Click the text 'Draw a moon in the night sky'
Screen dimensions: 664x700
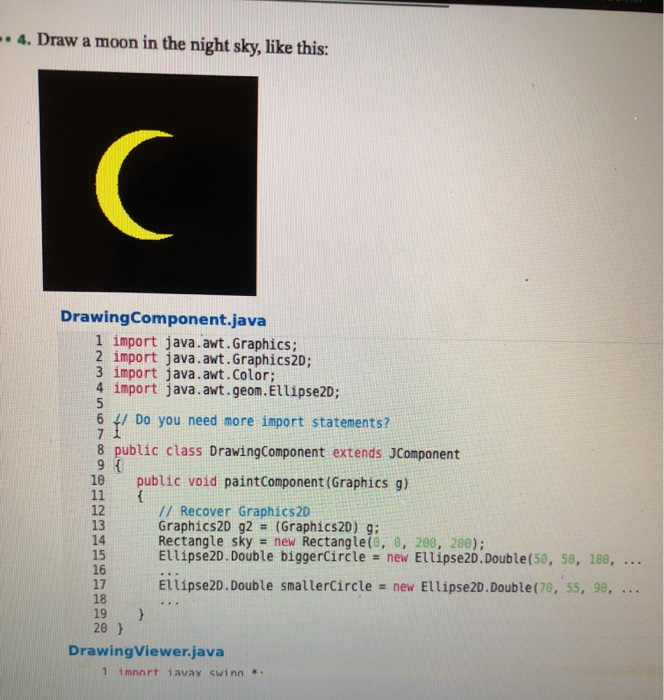tap(149, 43)
